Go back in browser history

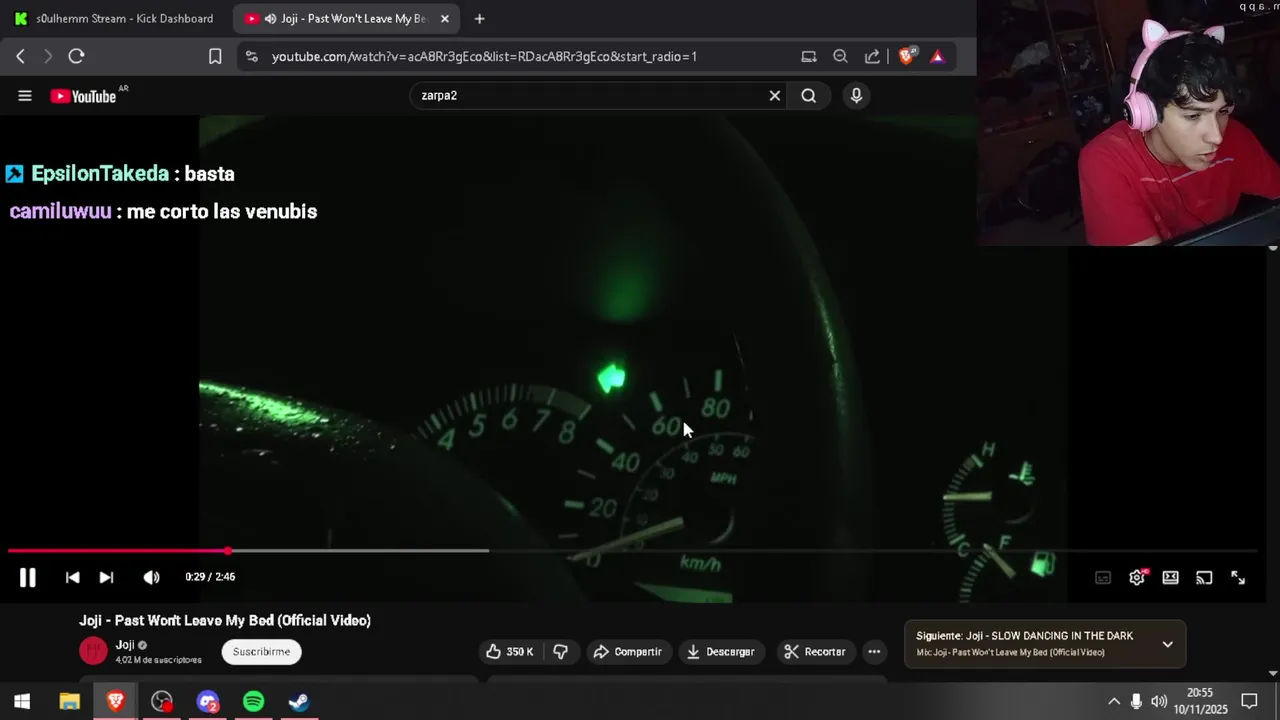point(20,57)
